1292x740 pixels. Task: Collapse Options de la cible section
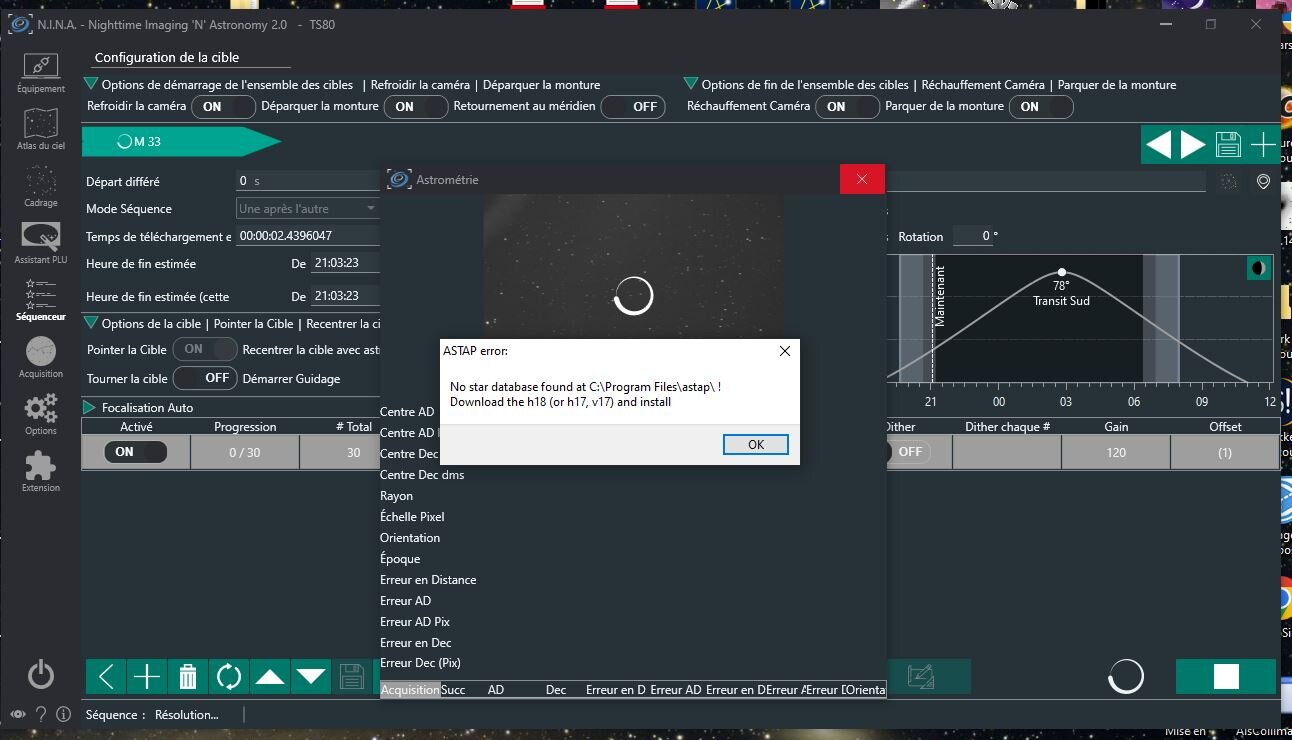click(91, 323)
